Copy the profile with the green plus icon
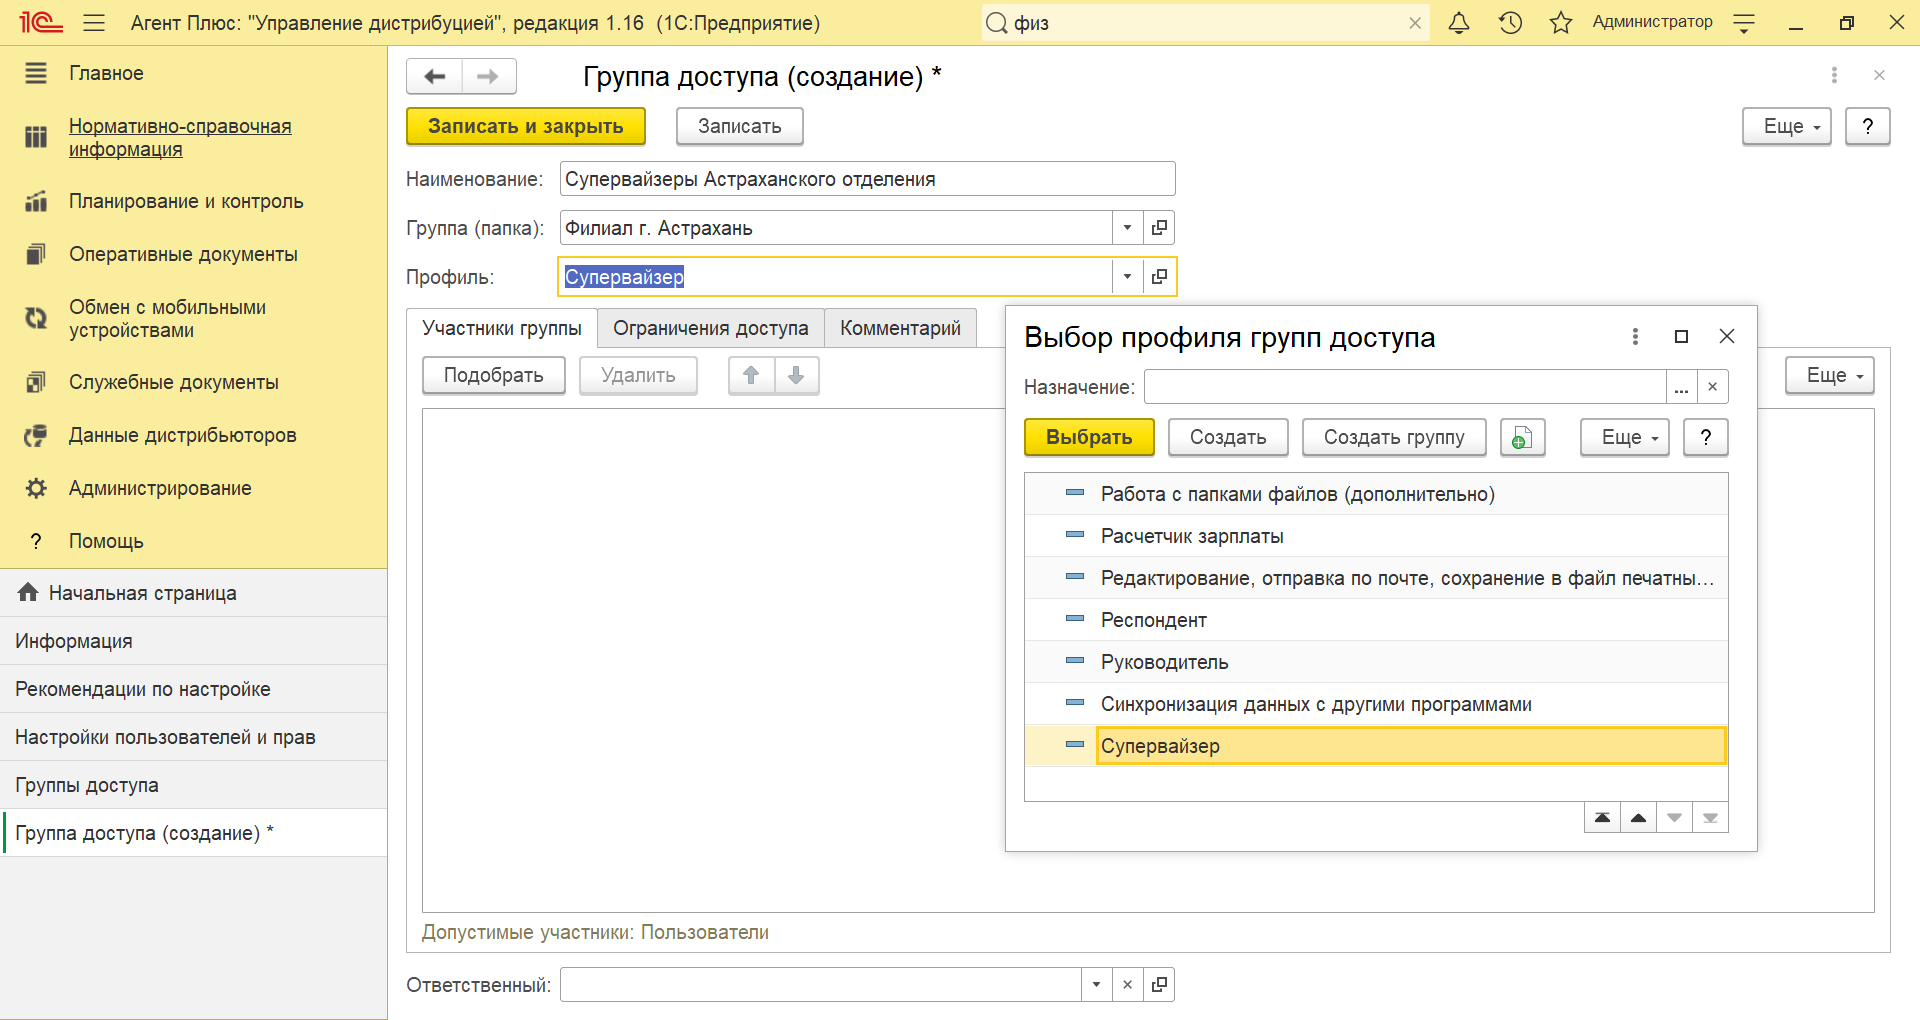The width and height of the screenshot is (1920, 1020). pos(1522,438)
